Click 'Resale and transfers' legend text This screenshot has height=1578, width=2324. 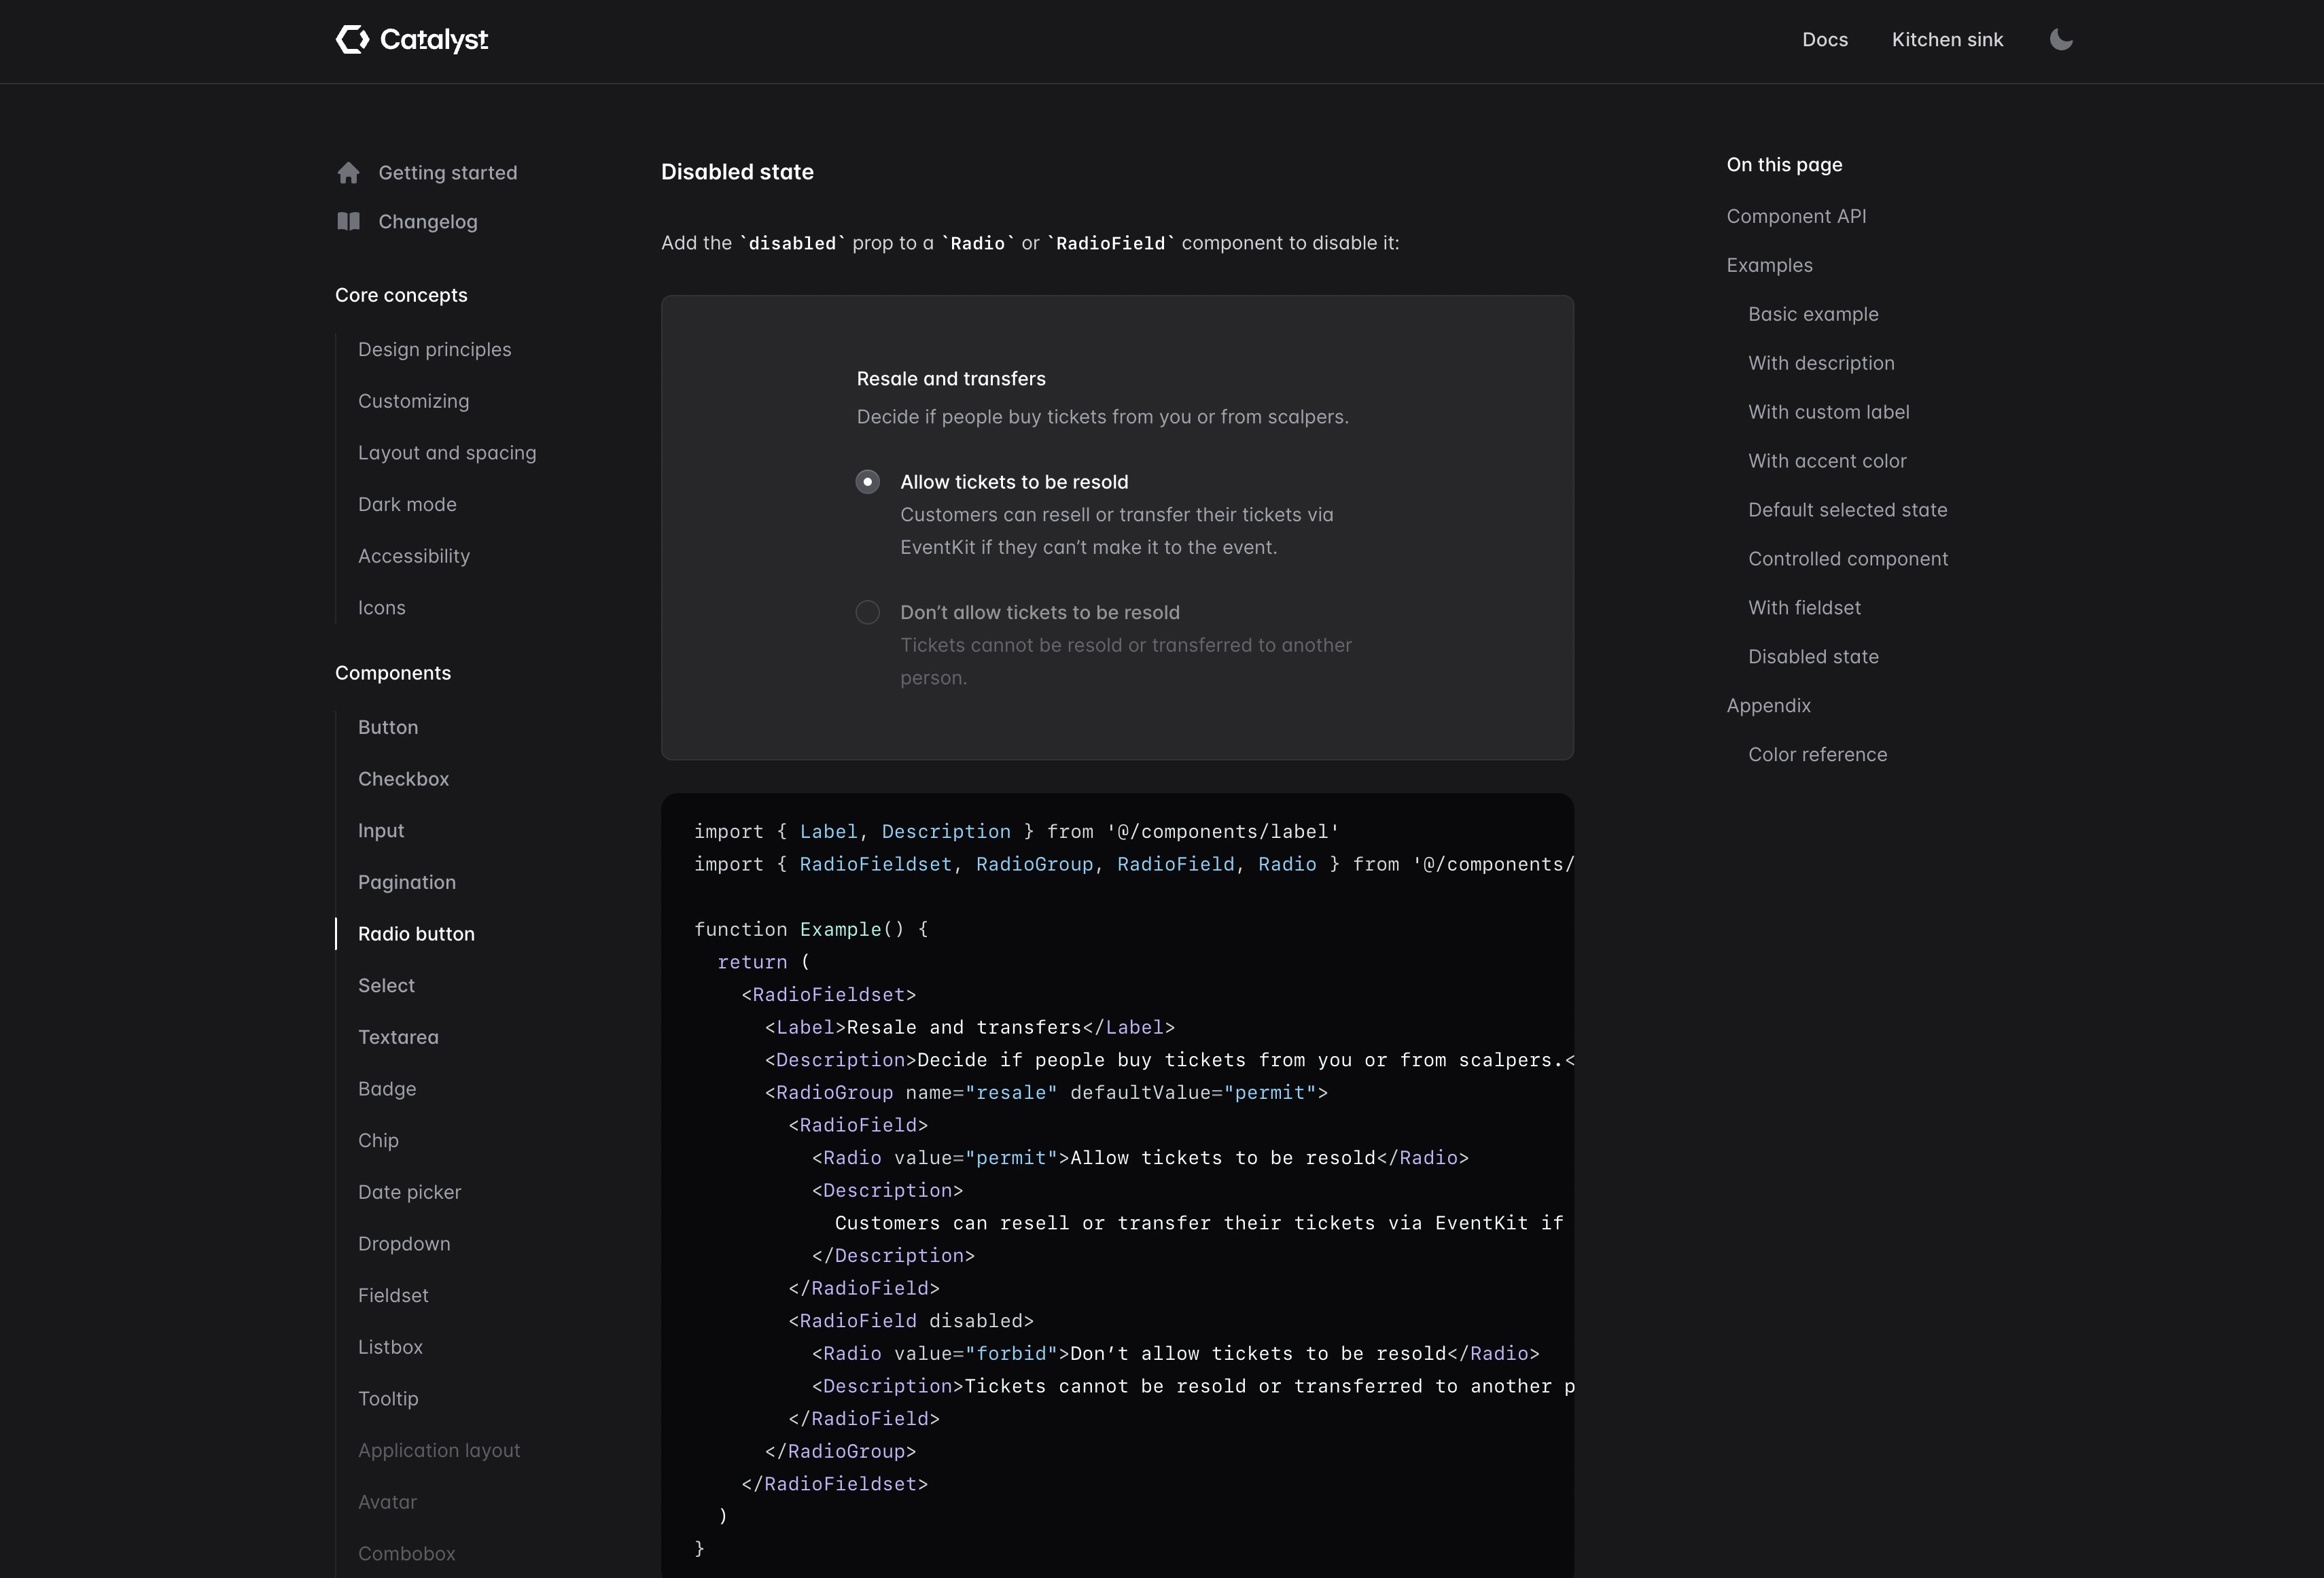pyautogui.click(x=951, y=379)
